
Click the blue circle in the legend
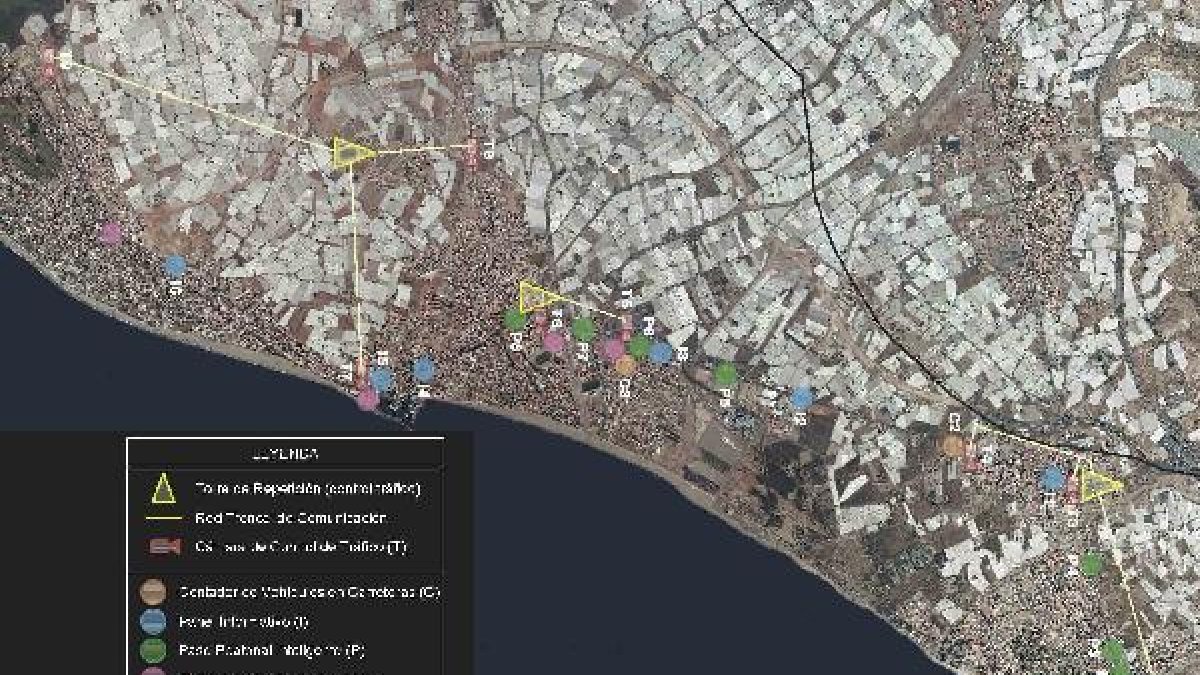click(x=153, y=622)
